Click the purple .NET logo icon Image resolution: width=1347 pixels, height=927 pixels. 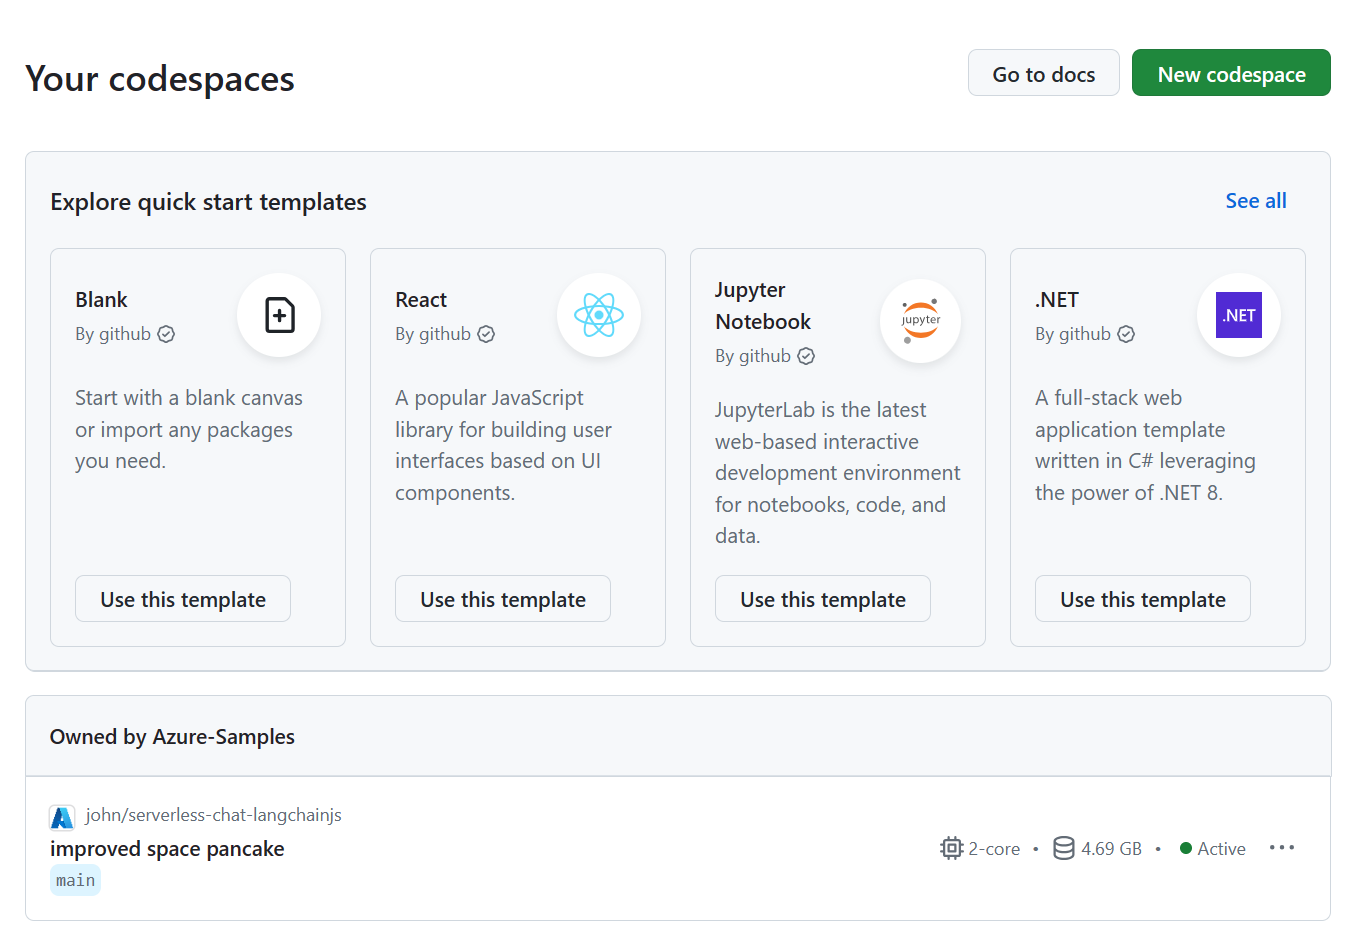[x=1239, y=315]
